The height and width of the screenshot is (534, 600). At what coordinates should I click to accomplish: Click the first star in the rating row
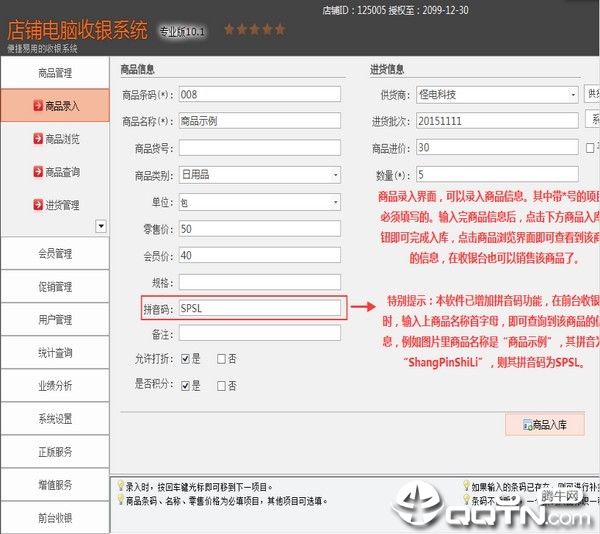229,29
